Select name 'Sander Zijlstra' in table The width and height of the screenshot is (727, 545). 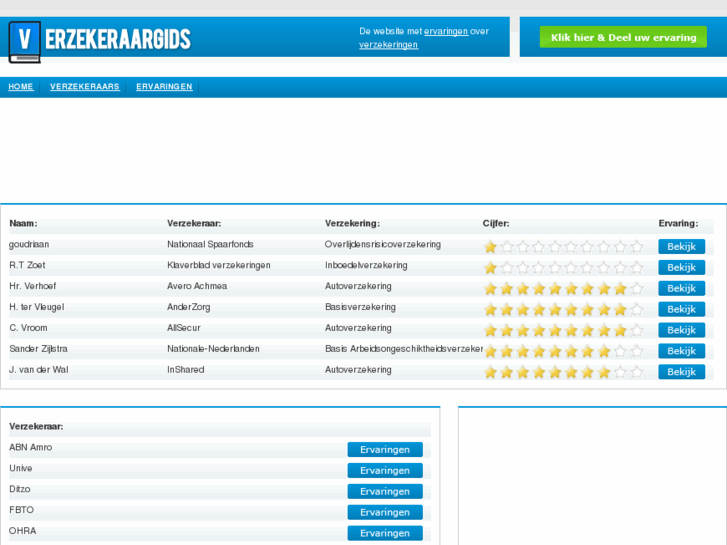pos(38,349)
